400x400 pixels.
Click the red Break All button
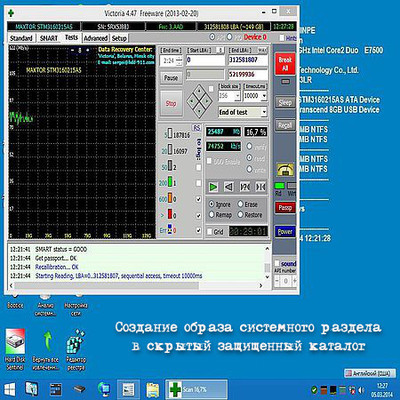285,64
